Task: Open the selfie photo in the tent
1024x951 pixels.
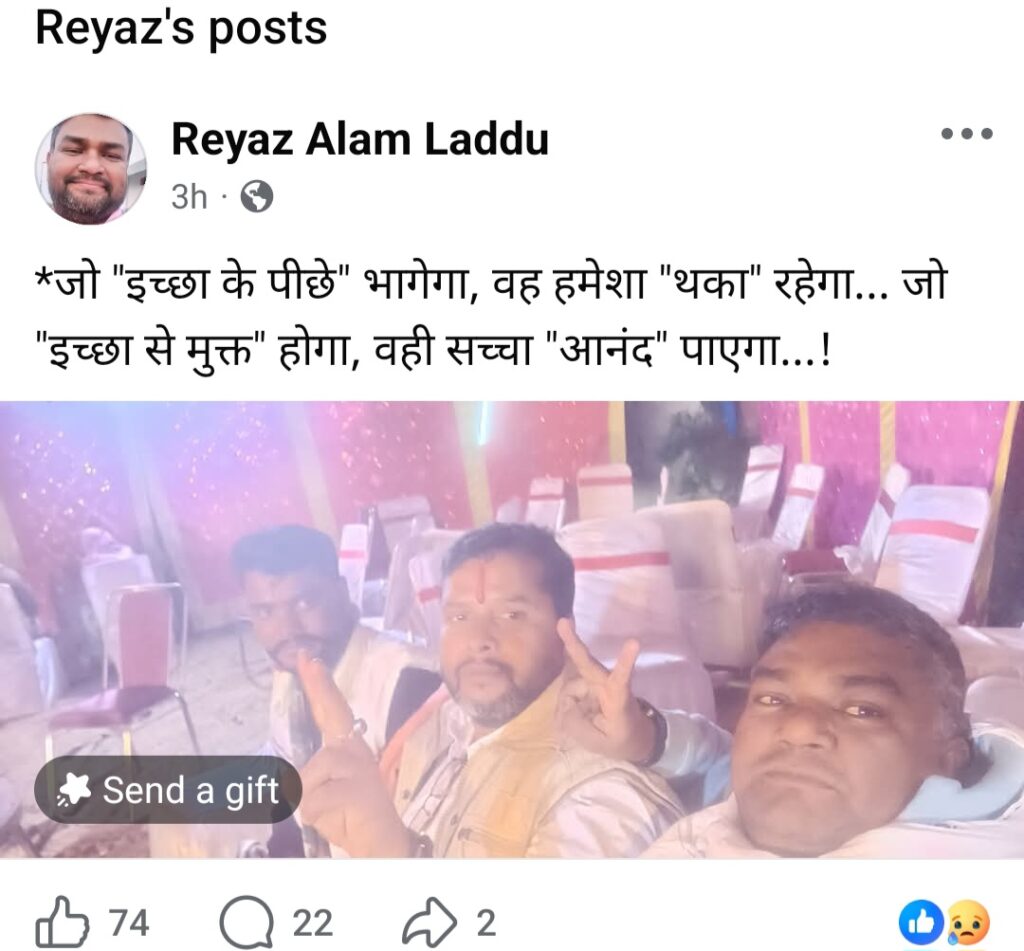Action: 512,630
